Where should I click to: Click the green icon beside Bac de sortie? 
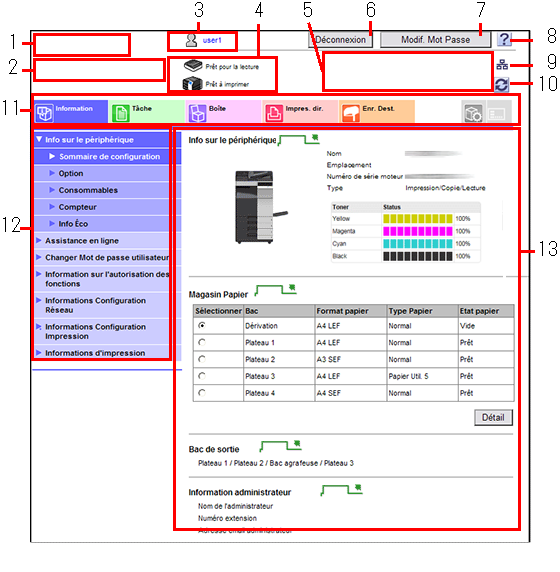pos(281,446)
